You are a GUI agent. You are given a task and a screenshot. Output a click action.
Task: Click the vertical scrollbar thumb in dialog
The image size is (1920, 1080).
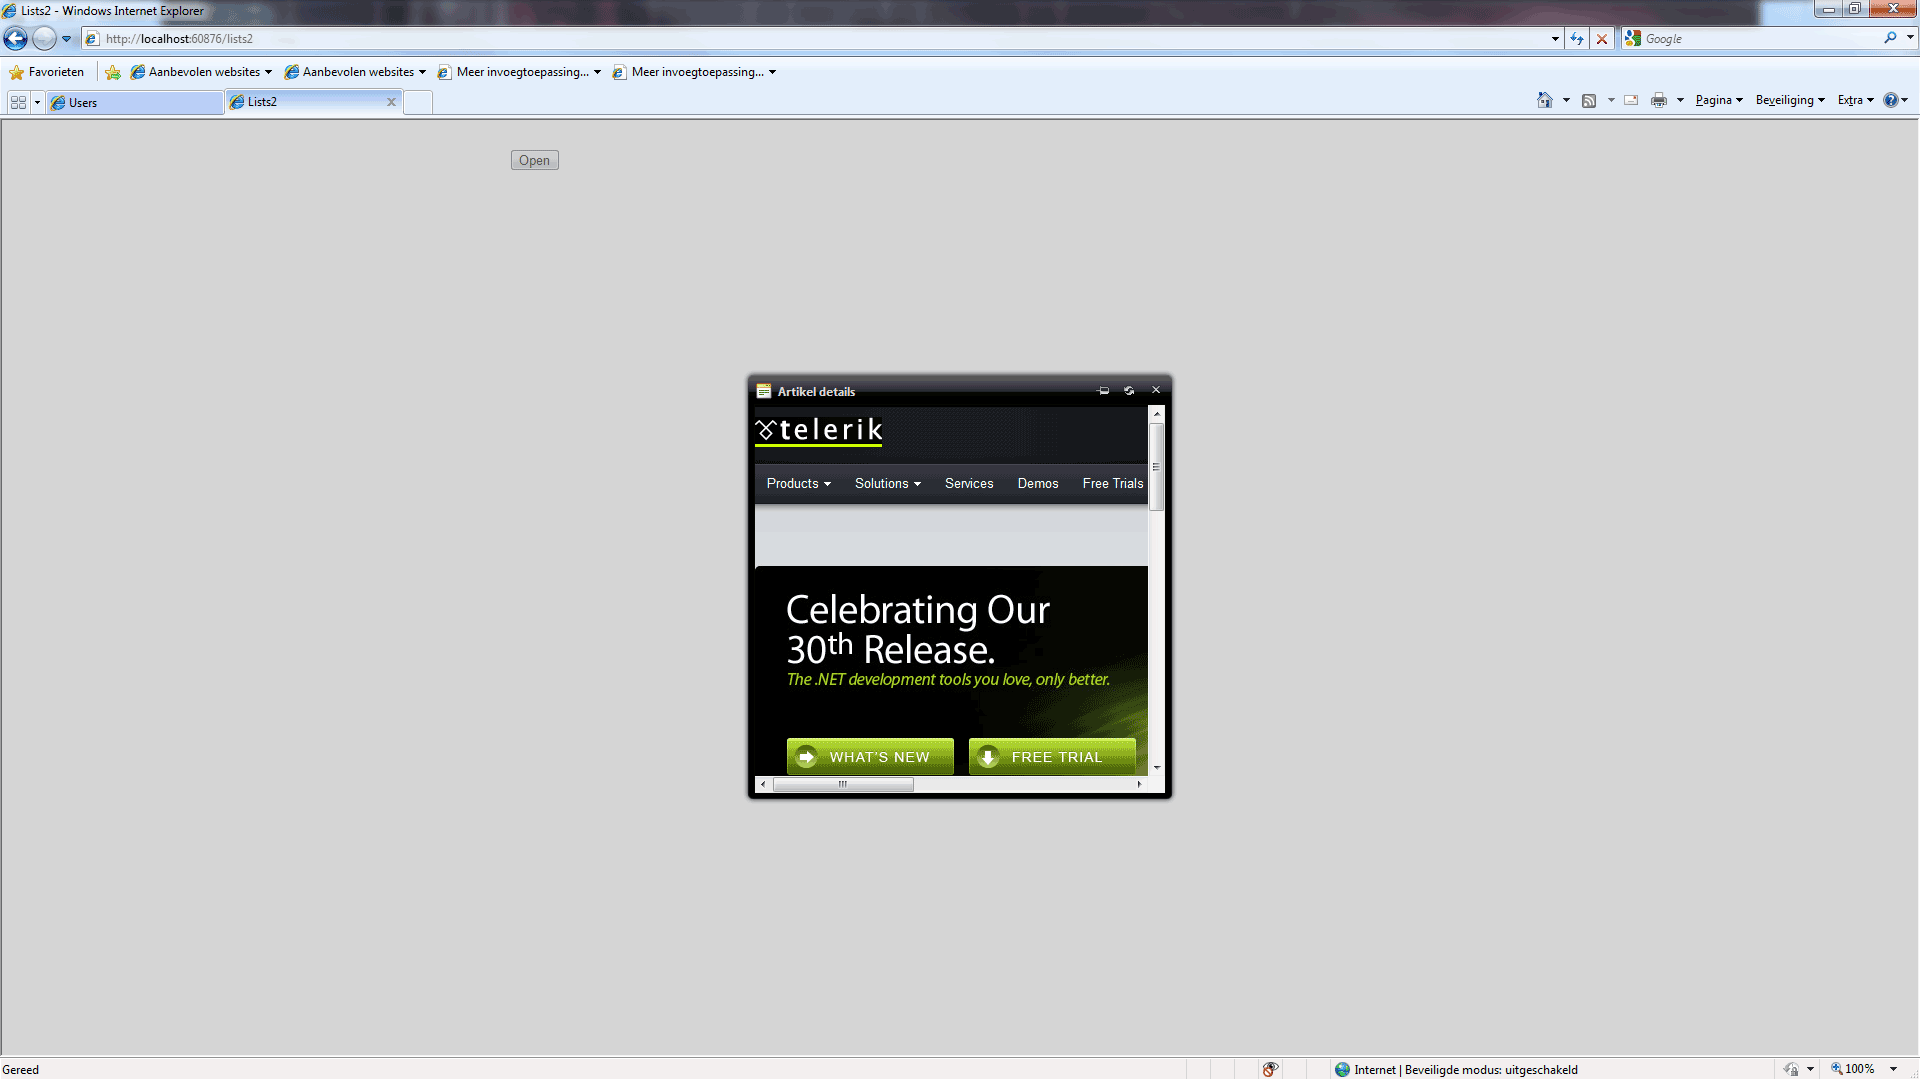point(1157,467)
